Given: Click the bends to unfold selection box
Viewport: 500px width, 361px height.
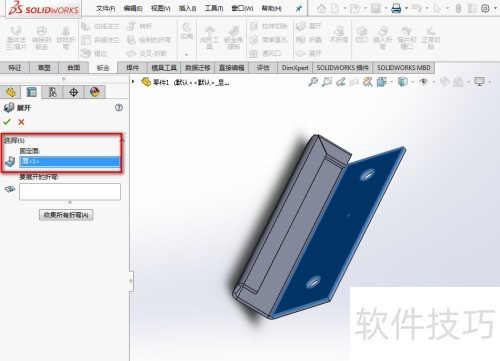Looking at the screenshot, I should tap(70, 192).
